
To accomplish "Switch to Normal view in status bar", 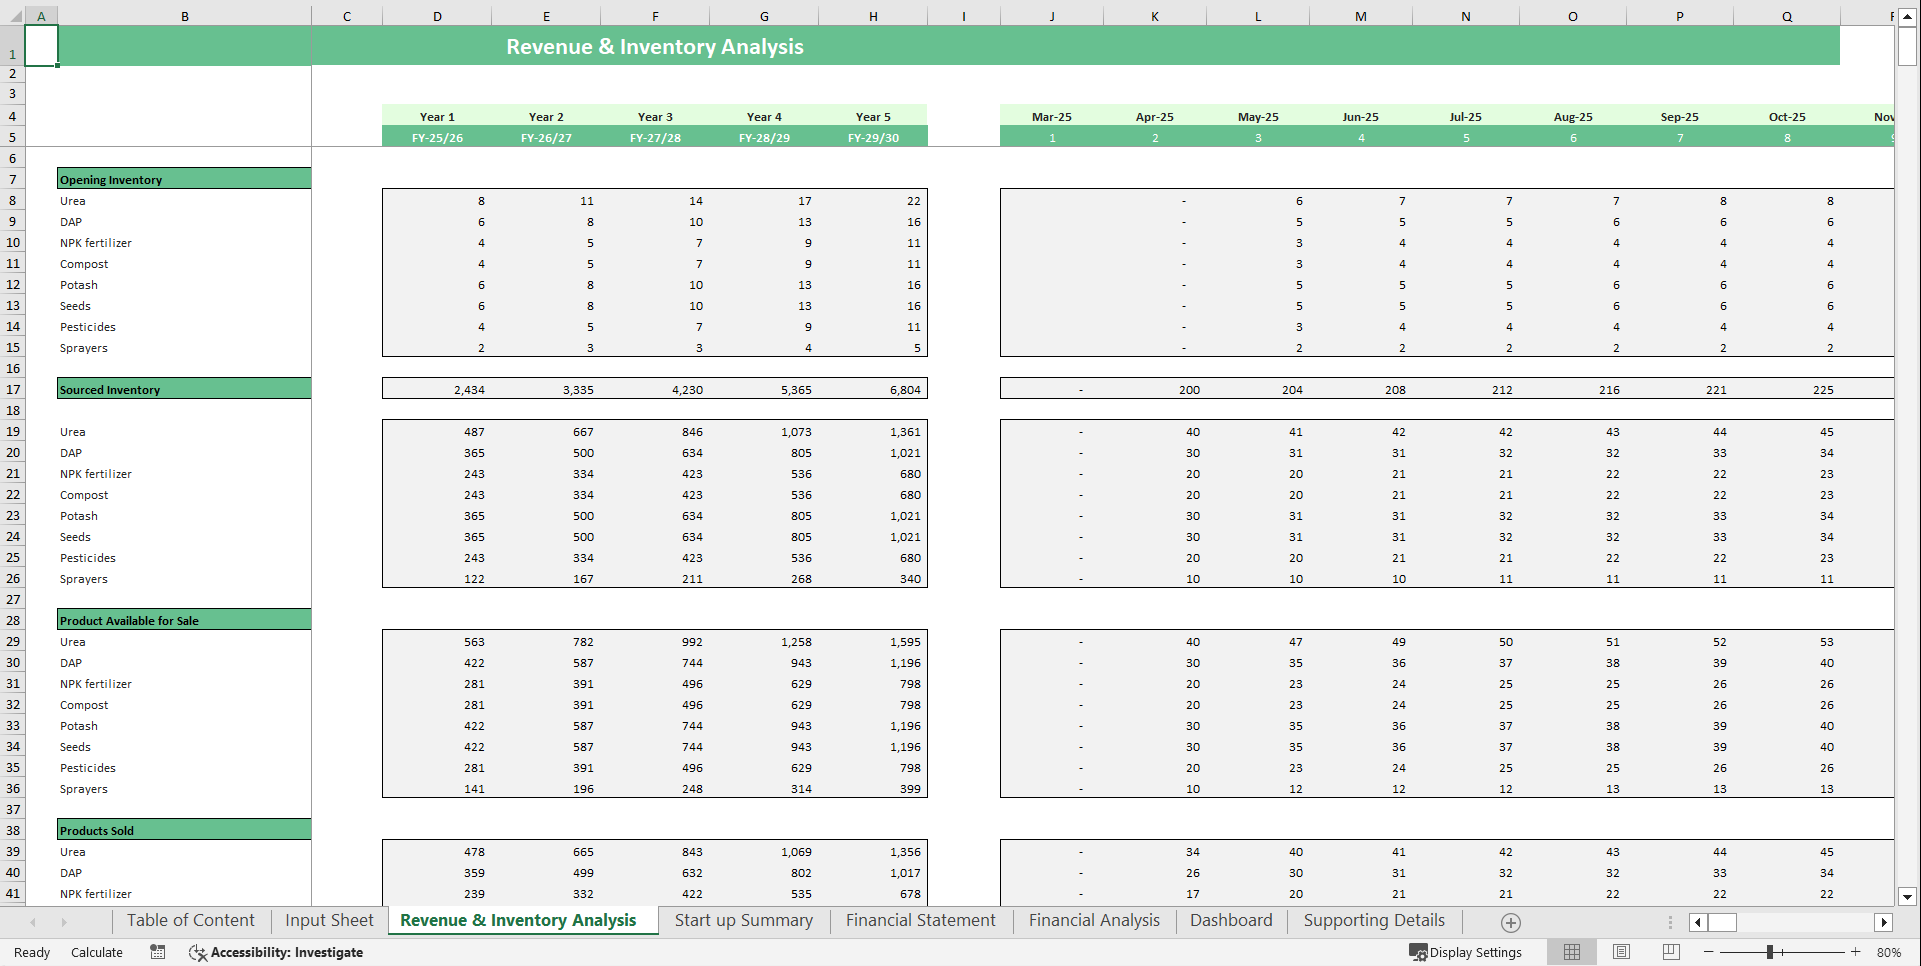I will click(x=1571, y=952).
